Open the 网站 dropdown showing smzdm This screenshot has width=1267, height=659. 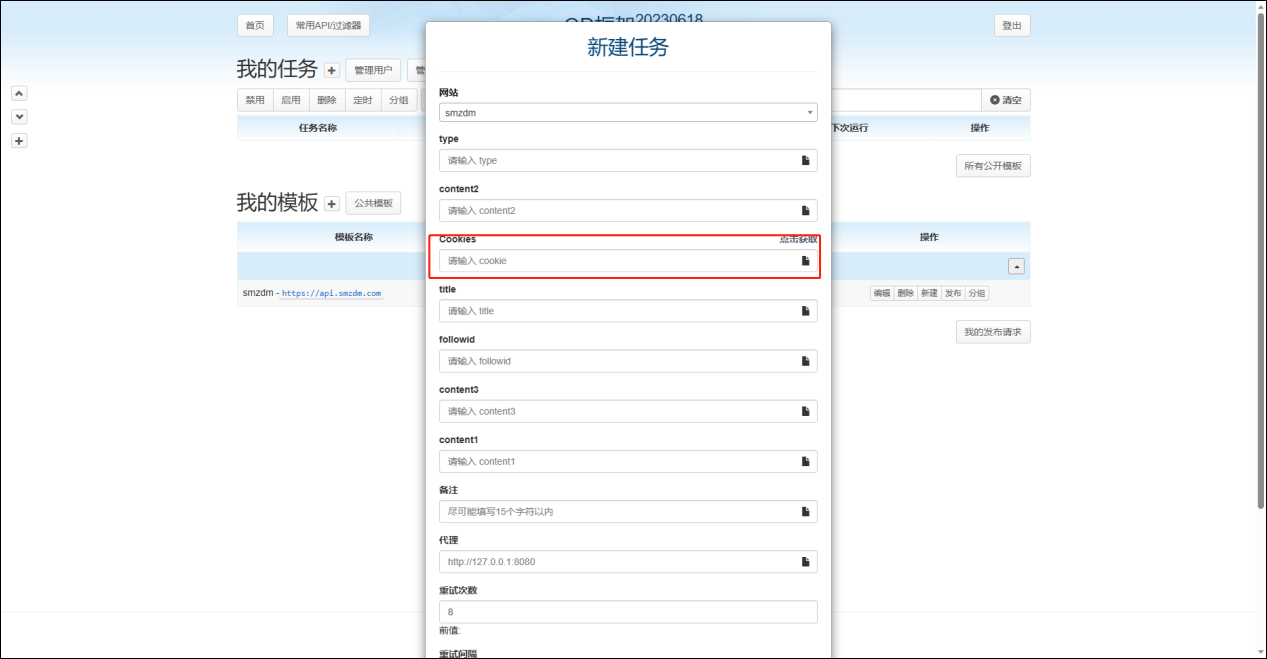pos(628,113)
